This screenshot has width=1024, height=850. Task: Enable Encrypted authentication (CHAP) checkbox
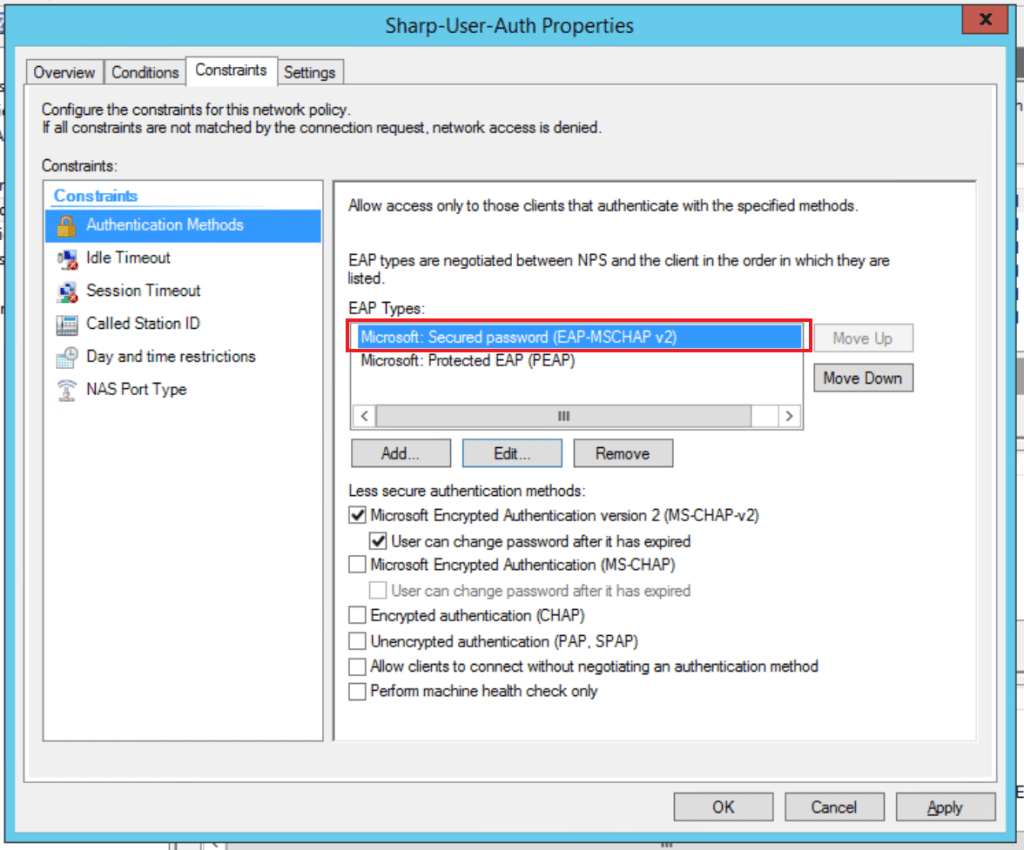tap(357, 616)
